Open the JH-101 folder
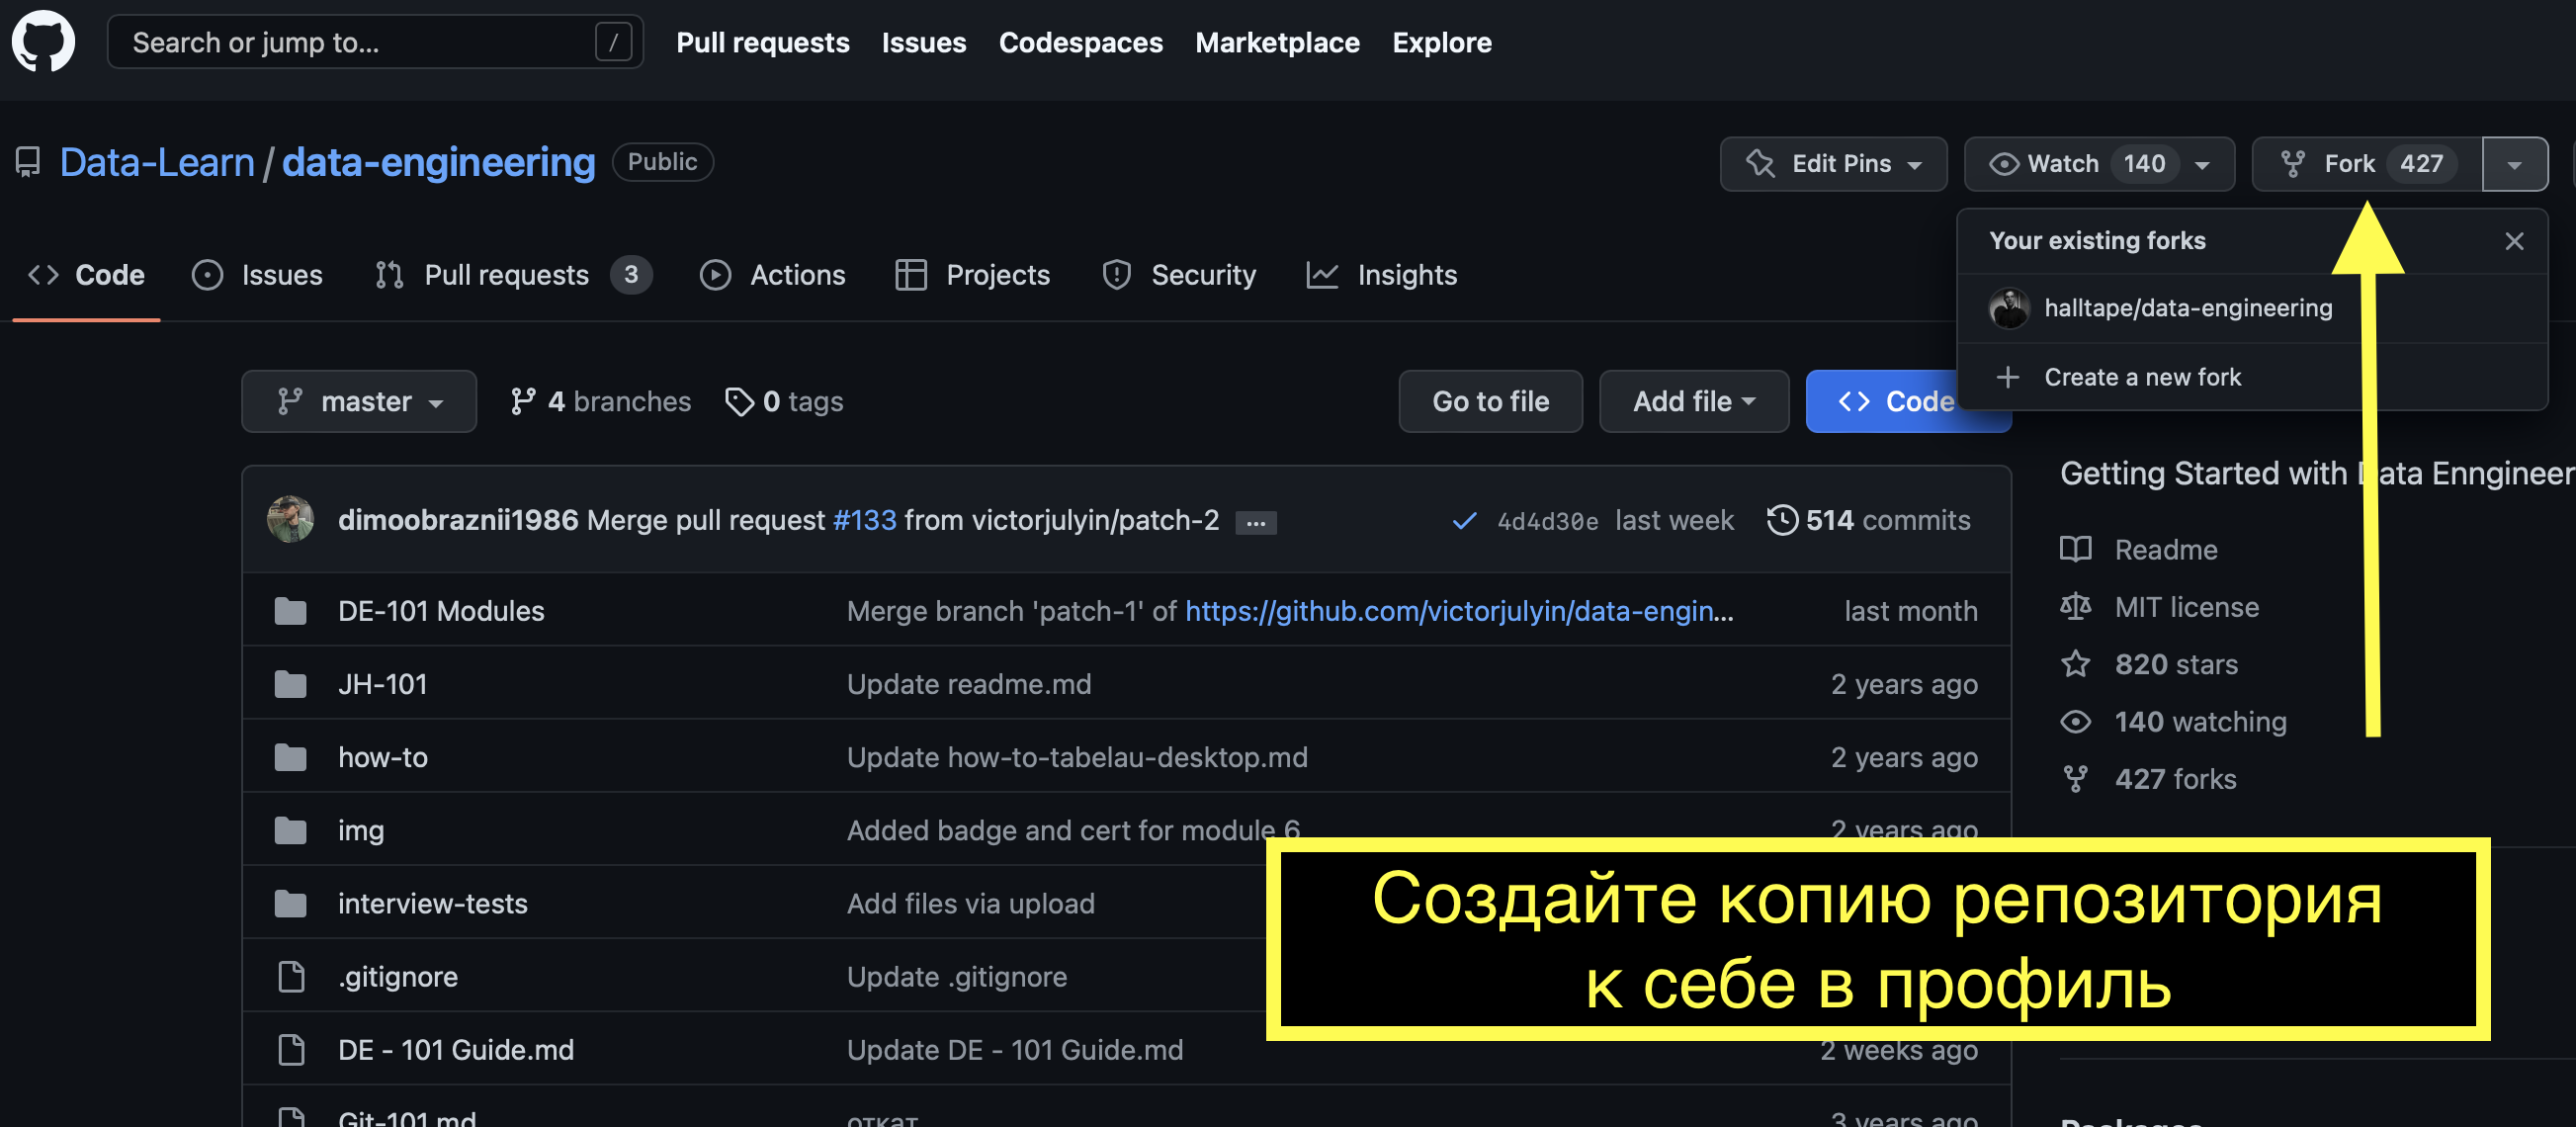The image size is (2576, 1127). pos(382,684)
